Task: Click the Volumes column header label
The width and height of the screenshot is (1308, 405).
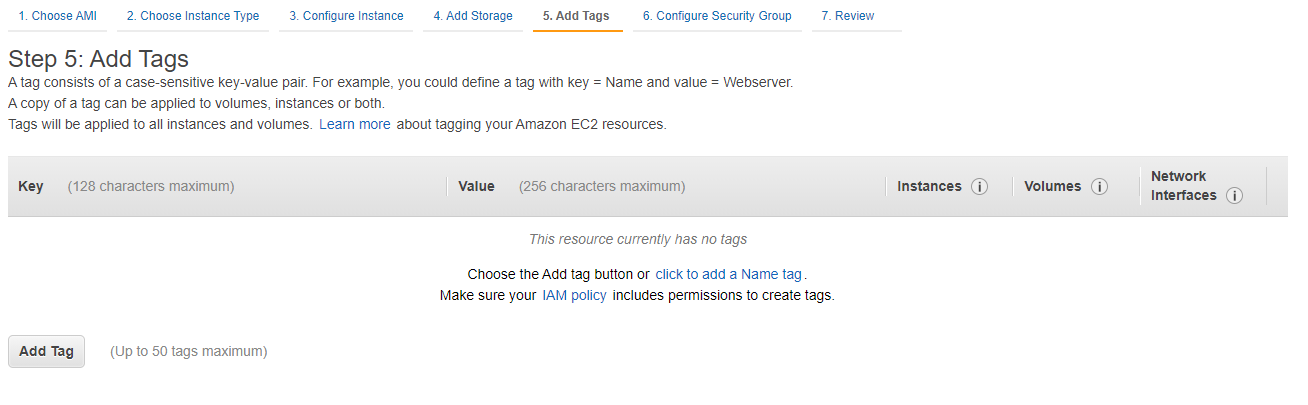Action: pyautogui.click(x=1052, y=186)
